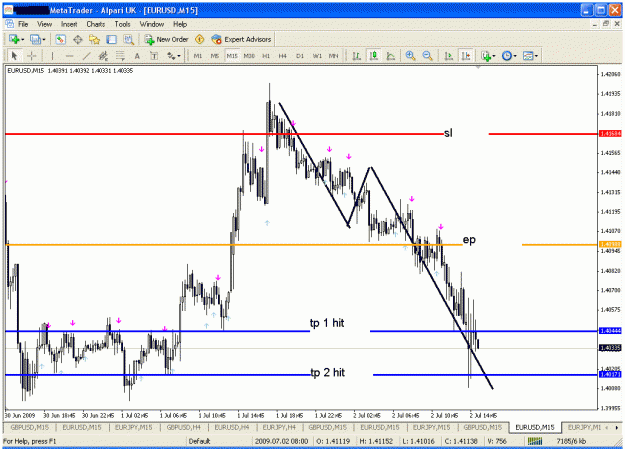Viewport: 625px width, 449px height.
Task: Switch timeframe to M5
Action: [215, 56]
